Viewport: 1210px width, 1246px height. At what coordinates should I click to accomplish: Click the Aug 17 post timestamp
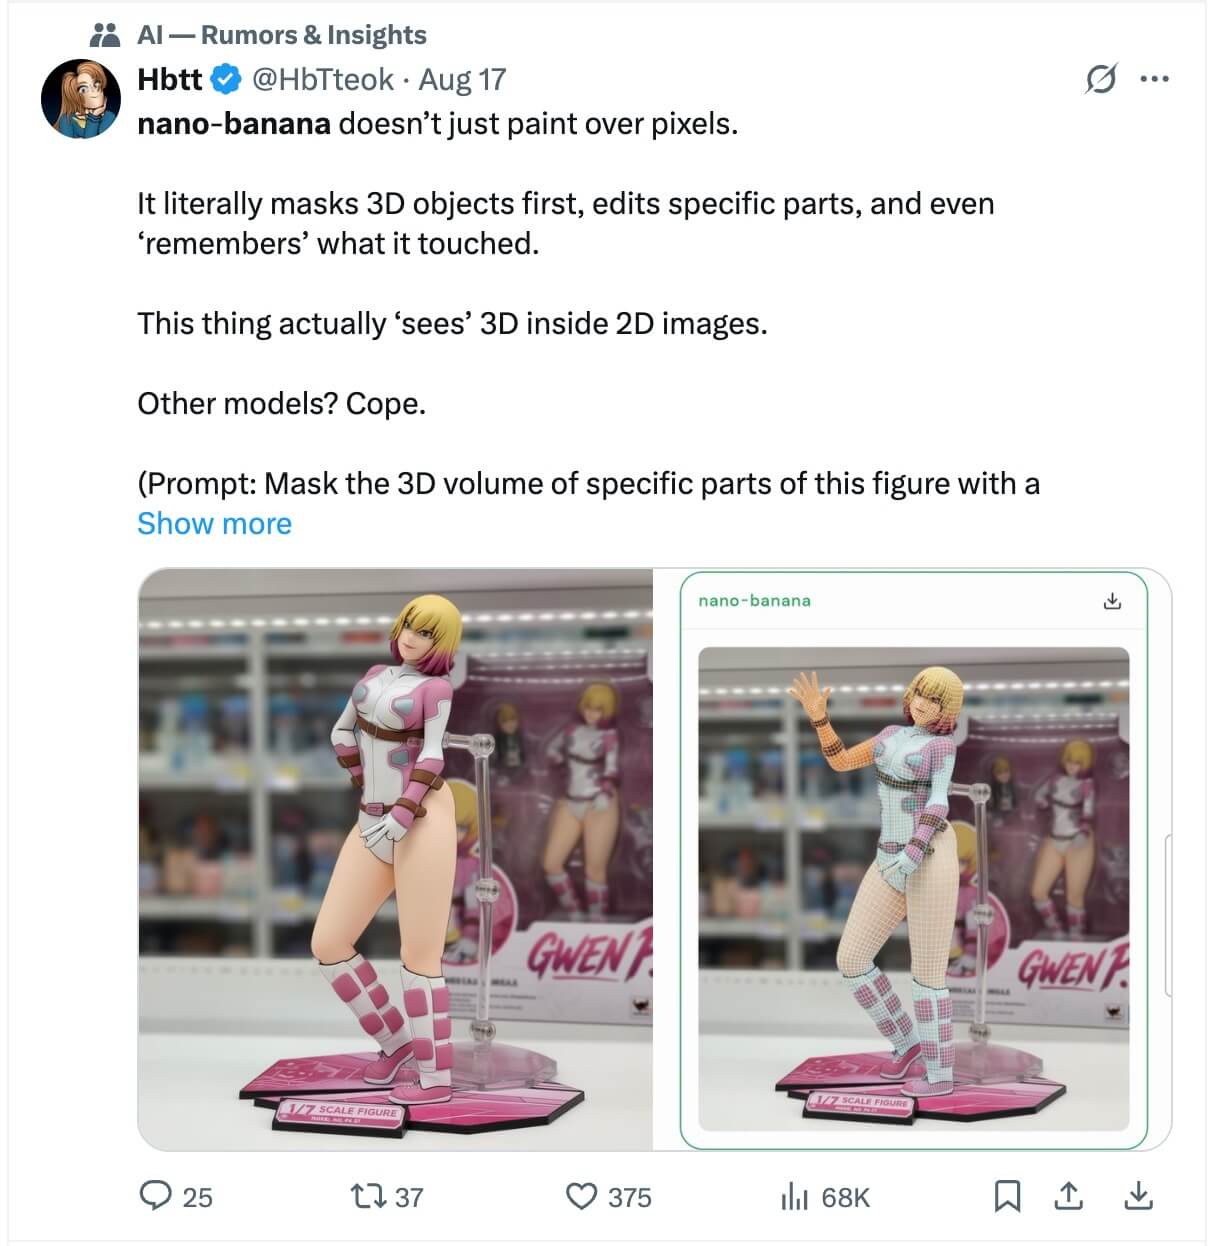462,79
